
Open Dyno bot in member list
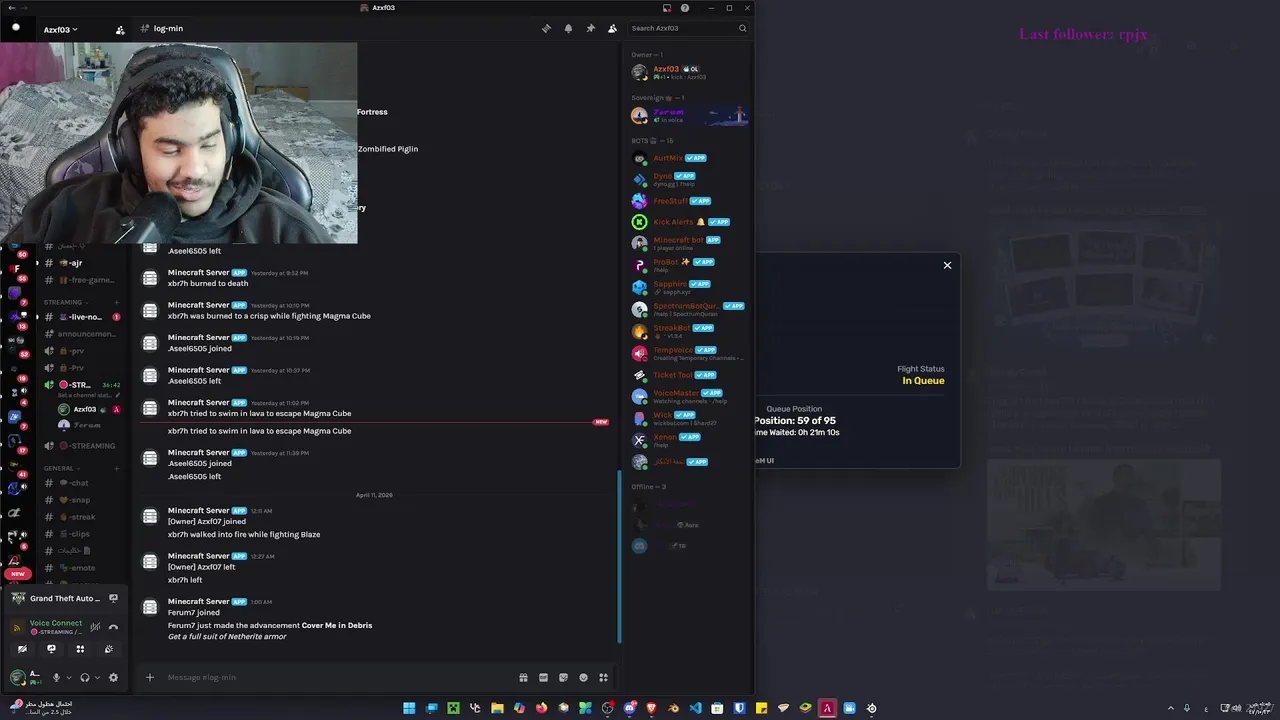point(688,179)
